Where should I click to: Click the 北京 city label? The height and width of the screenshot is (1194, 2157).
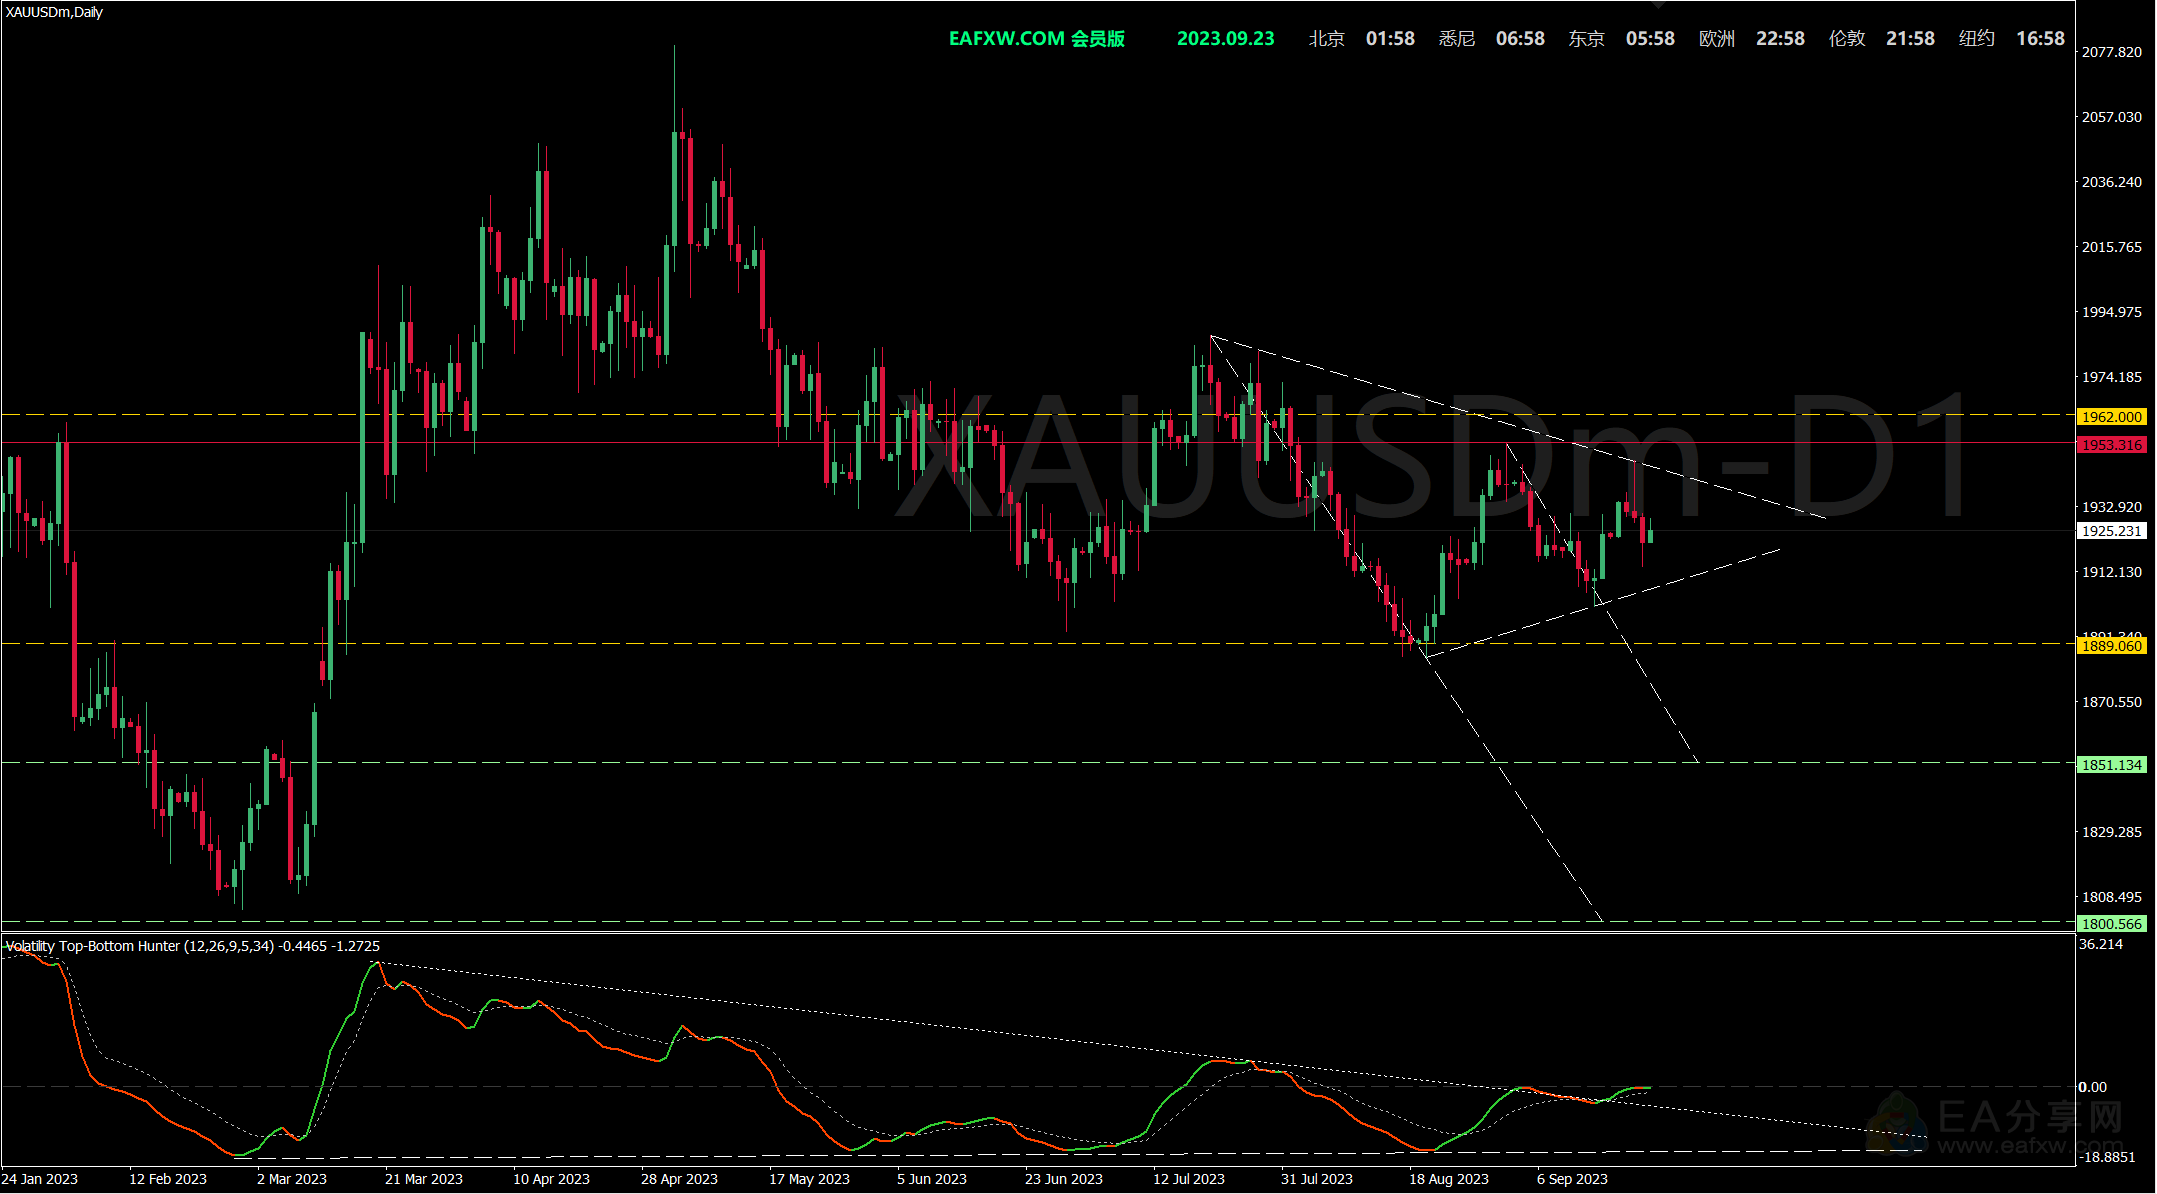pyautogui.click(x=1327, y=38)
